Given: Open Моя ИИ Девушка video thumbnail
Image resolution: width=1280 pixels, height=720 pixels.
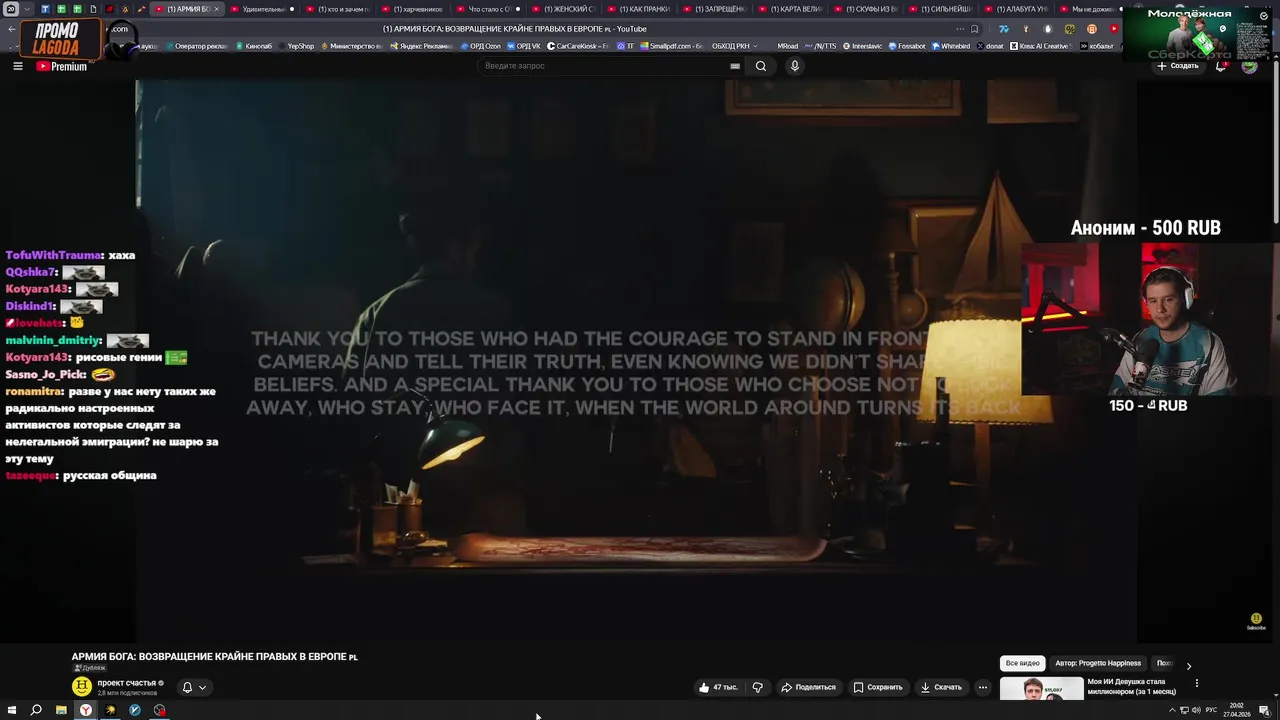Looking at the screenshot, I should (x=1041, y=689).
